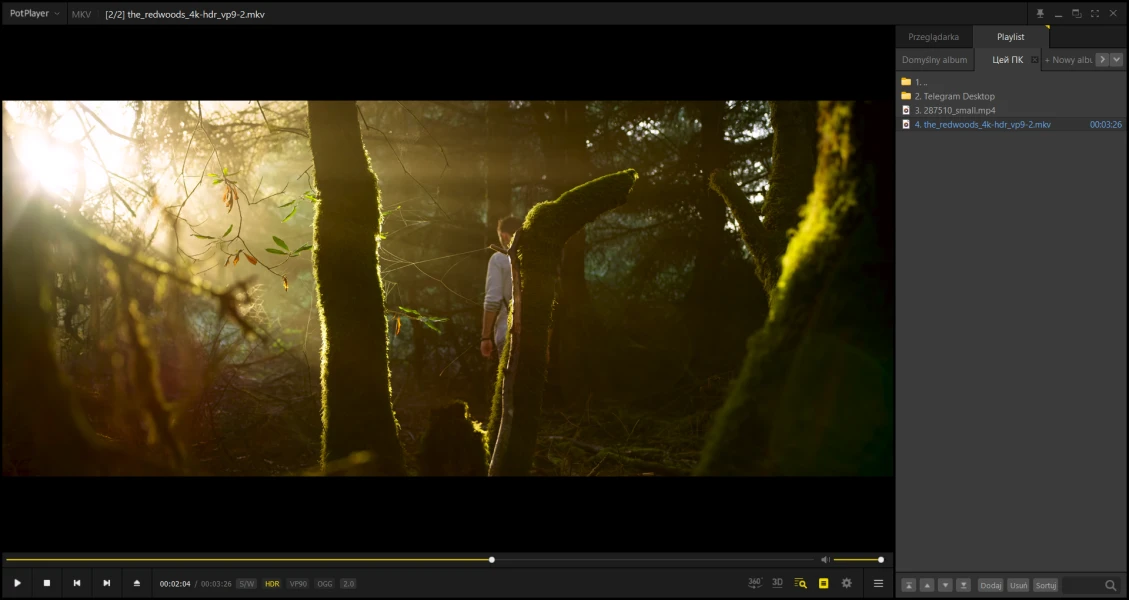Click the 3D video mode icon
Screen dimensions: 1129x600
[777, 583]
